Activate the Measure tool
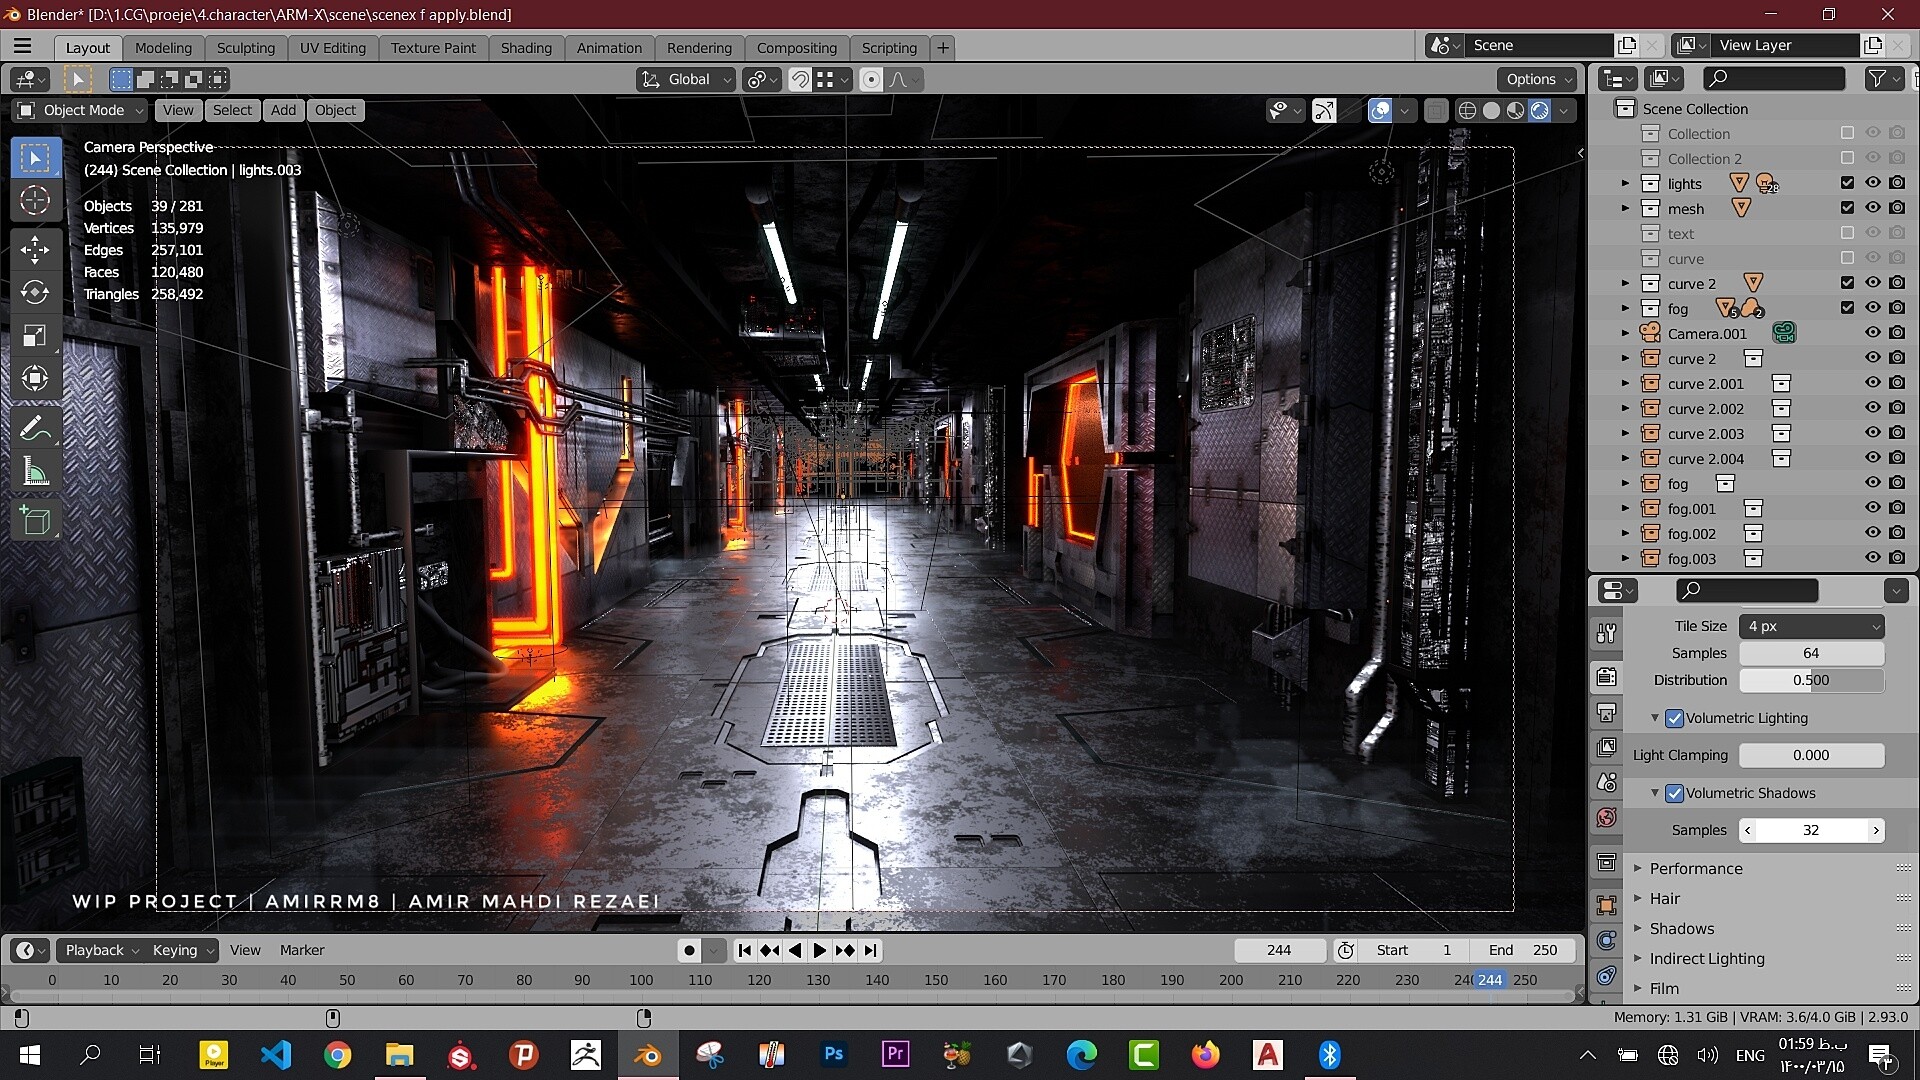 tap(36, 471)
